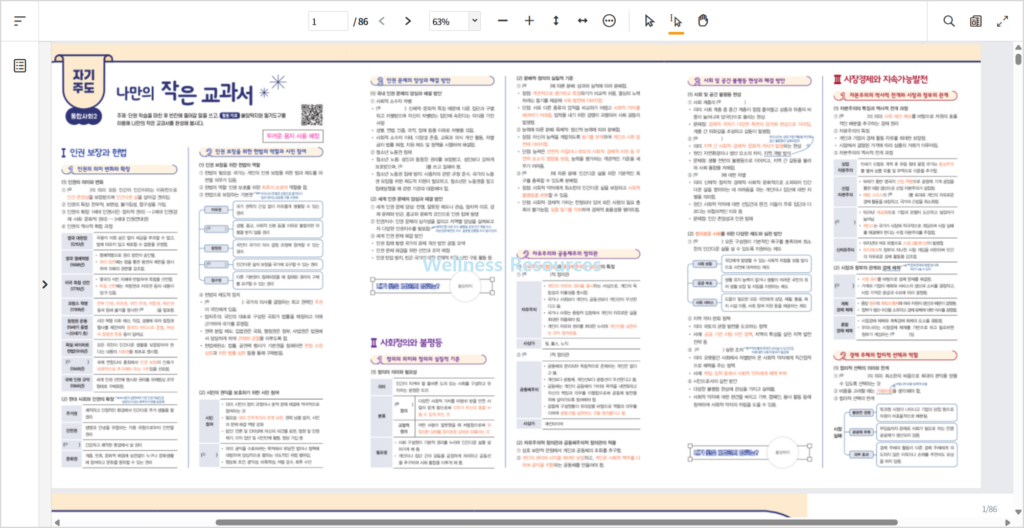The image size is (1024, 528).
Task: Click the '1/86' page indicator at bottom right
Action: click(x=989, y=509)
